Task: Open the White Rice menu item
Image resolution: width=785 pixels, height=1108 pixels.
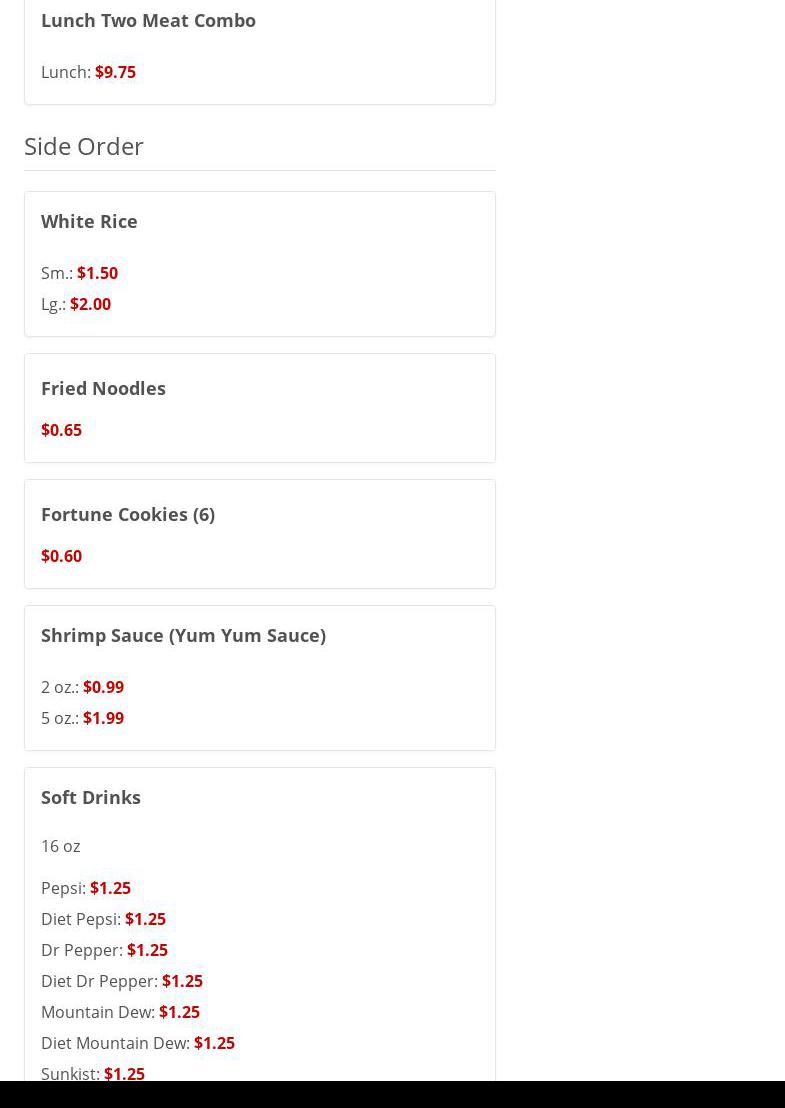Action: click(x=89, y=221)
